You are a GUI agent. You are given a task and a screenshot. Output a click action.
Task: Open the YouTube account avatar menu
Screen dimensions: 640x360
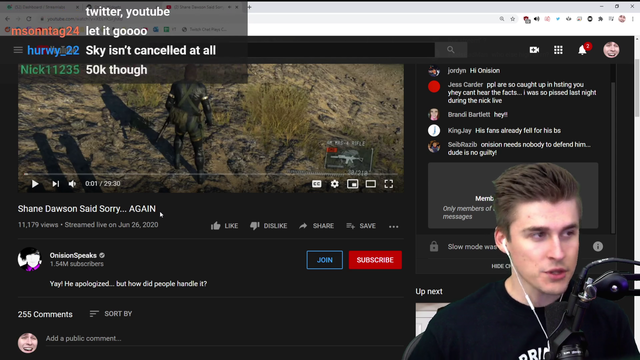coord(611,50)
